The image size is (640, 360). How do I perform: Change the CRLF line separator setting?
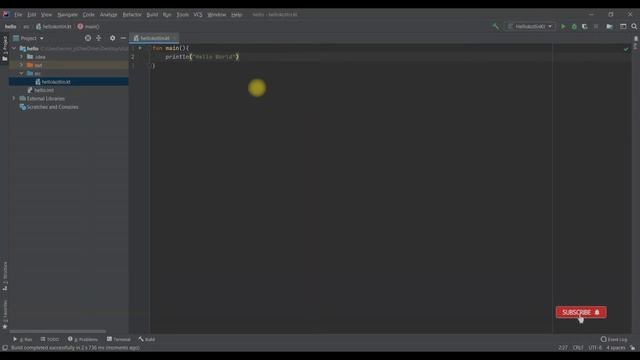[x=578, y=348]
